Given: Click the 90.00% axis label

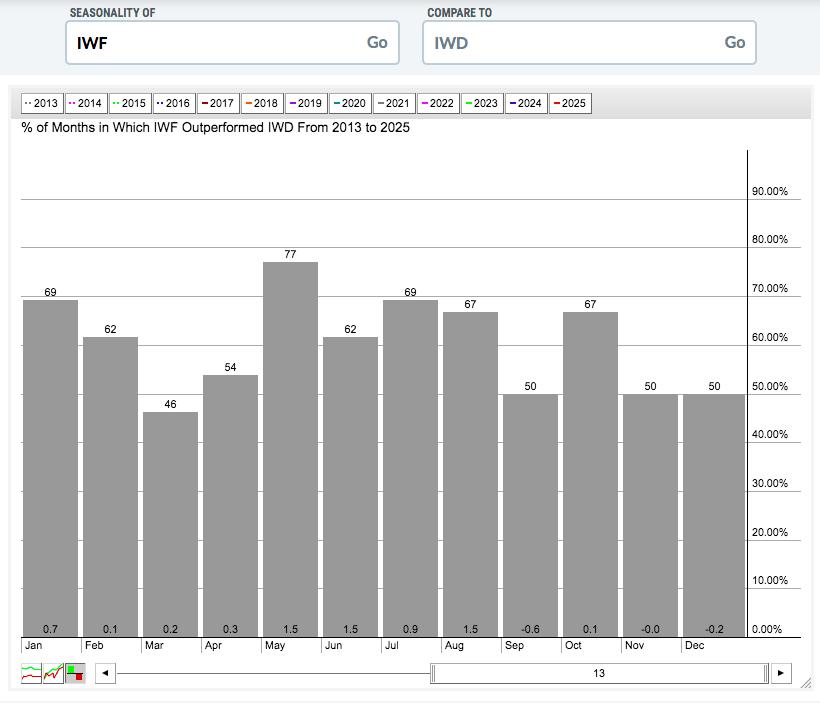Looking at the screenshot, I should tap(770, 191).
